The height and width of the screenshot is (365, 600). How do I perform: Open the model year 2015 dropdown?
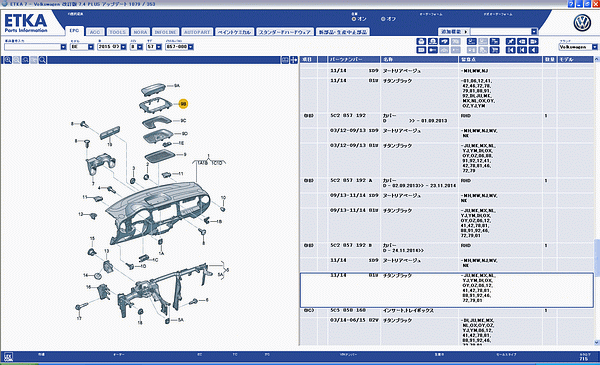(123, 47)
